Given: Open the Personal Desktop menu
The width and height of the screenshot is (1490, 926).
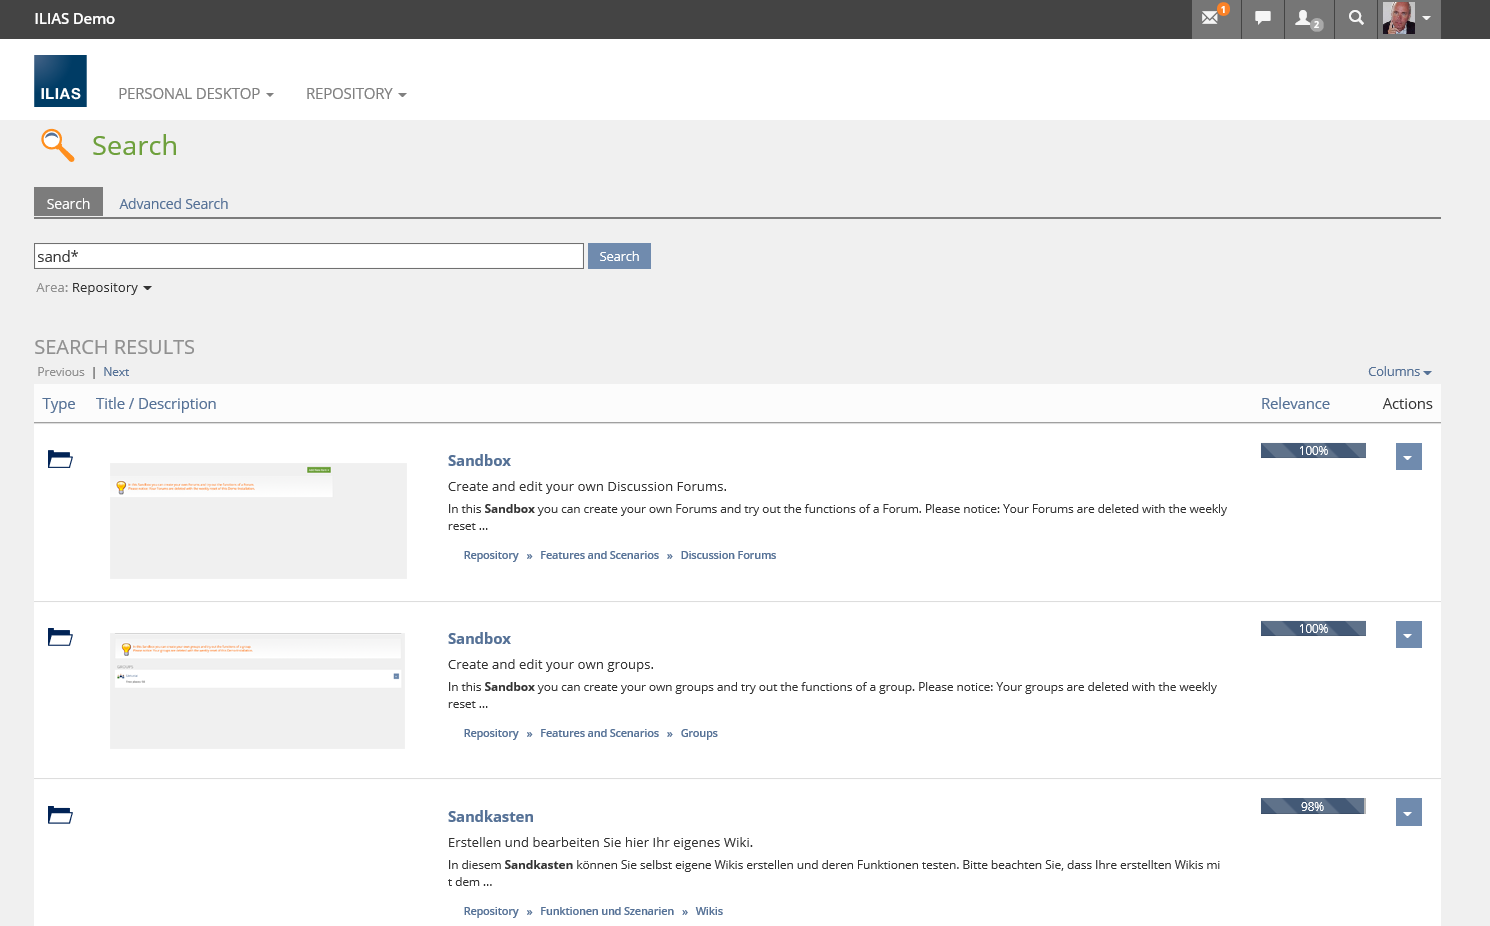Looking at the screenshot, I should (x=195, y=94).
